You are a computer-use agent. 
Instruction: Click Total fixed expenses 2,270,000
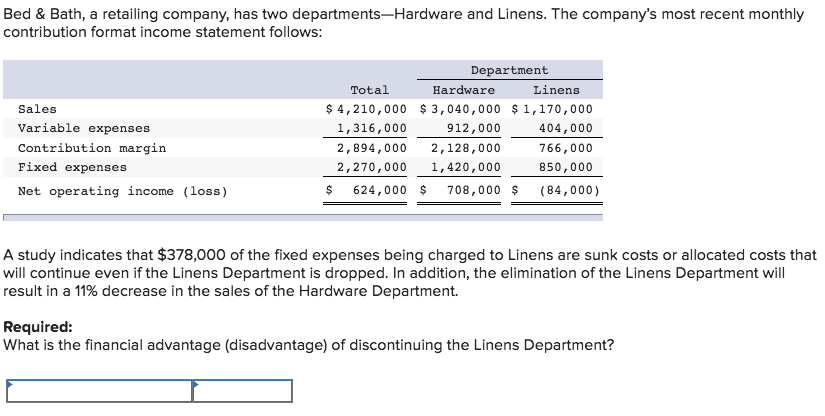[372, 167]
